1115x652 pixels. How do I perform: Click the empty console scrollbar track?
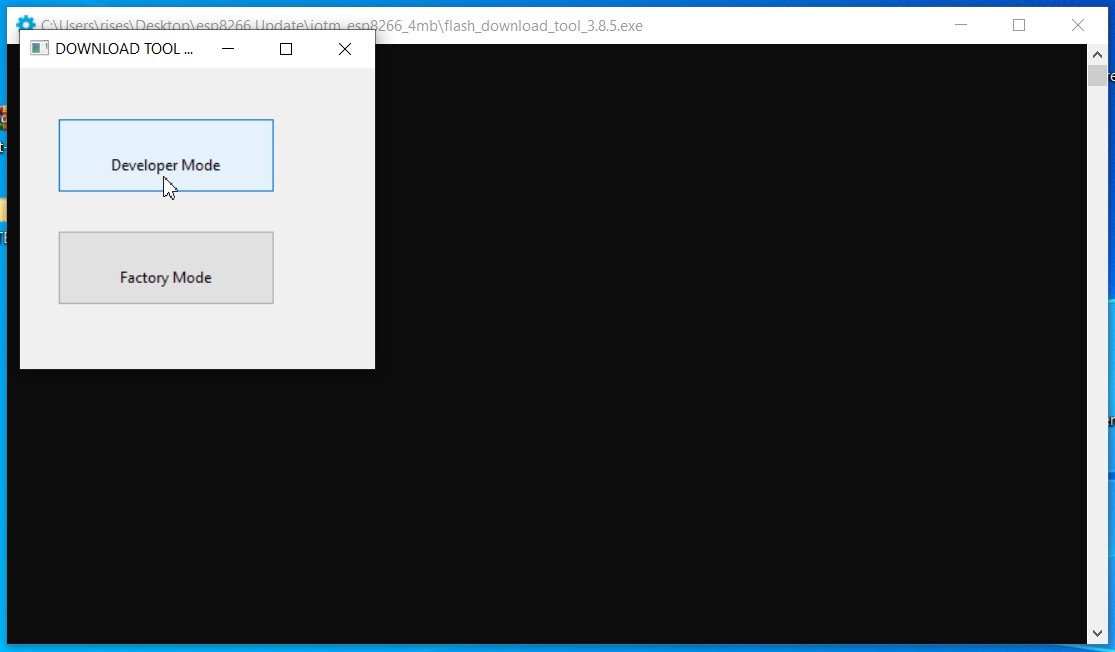pos(1097,350)
